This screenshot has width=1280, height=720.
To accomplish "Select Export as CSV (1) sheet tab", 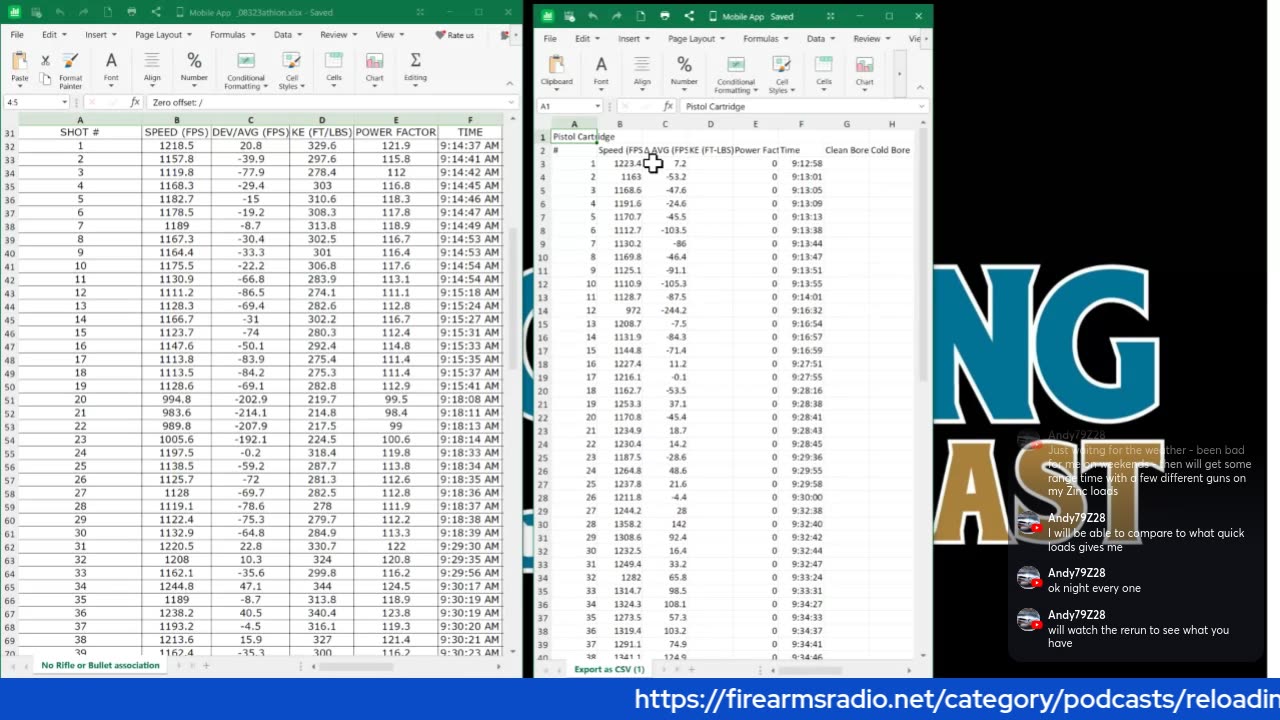I will point(609,669).
